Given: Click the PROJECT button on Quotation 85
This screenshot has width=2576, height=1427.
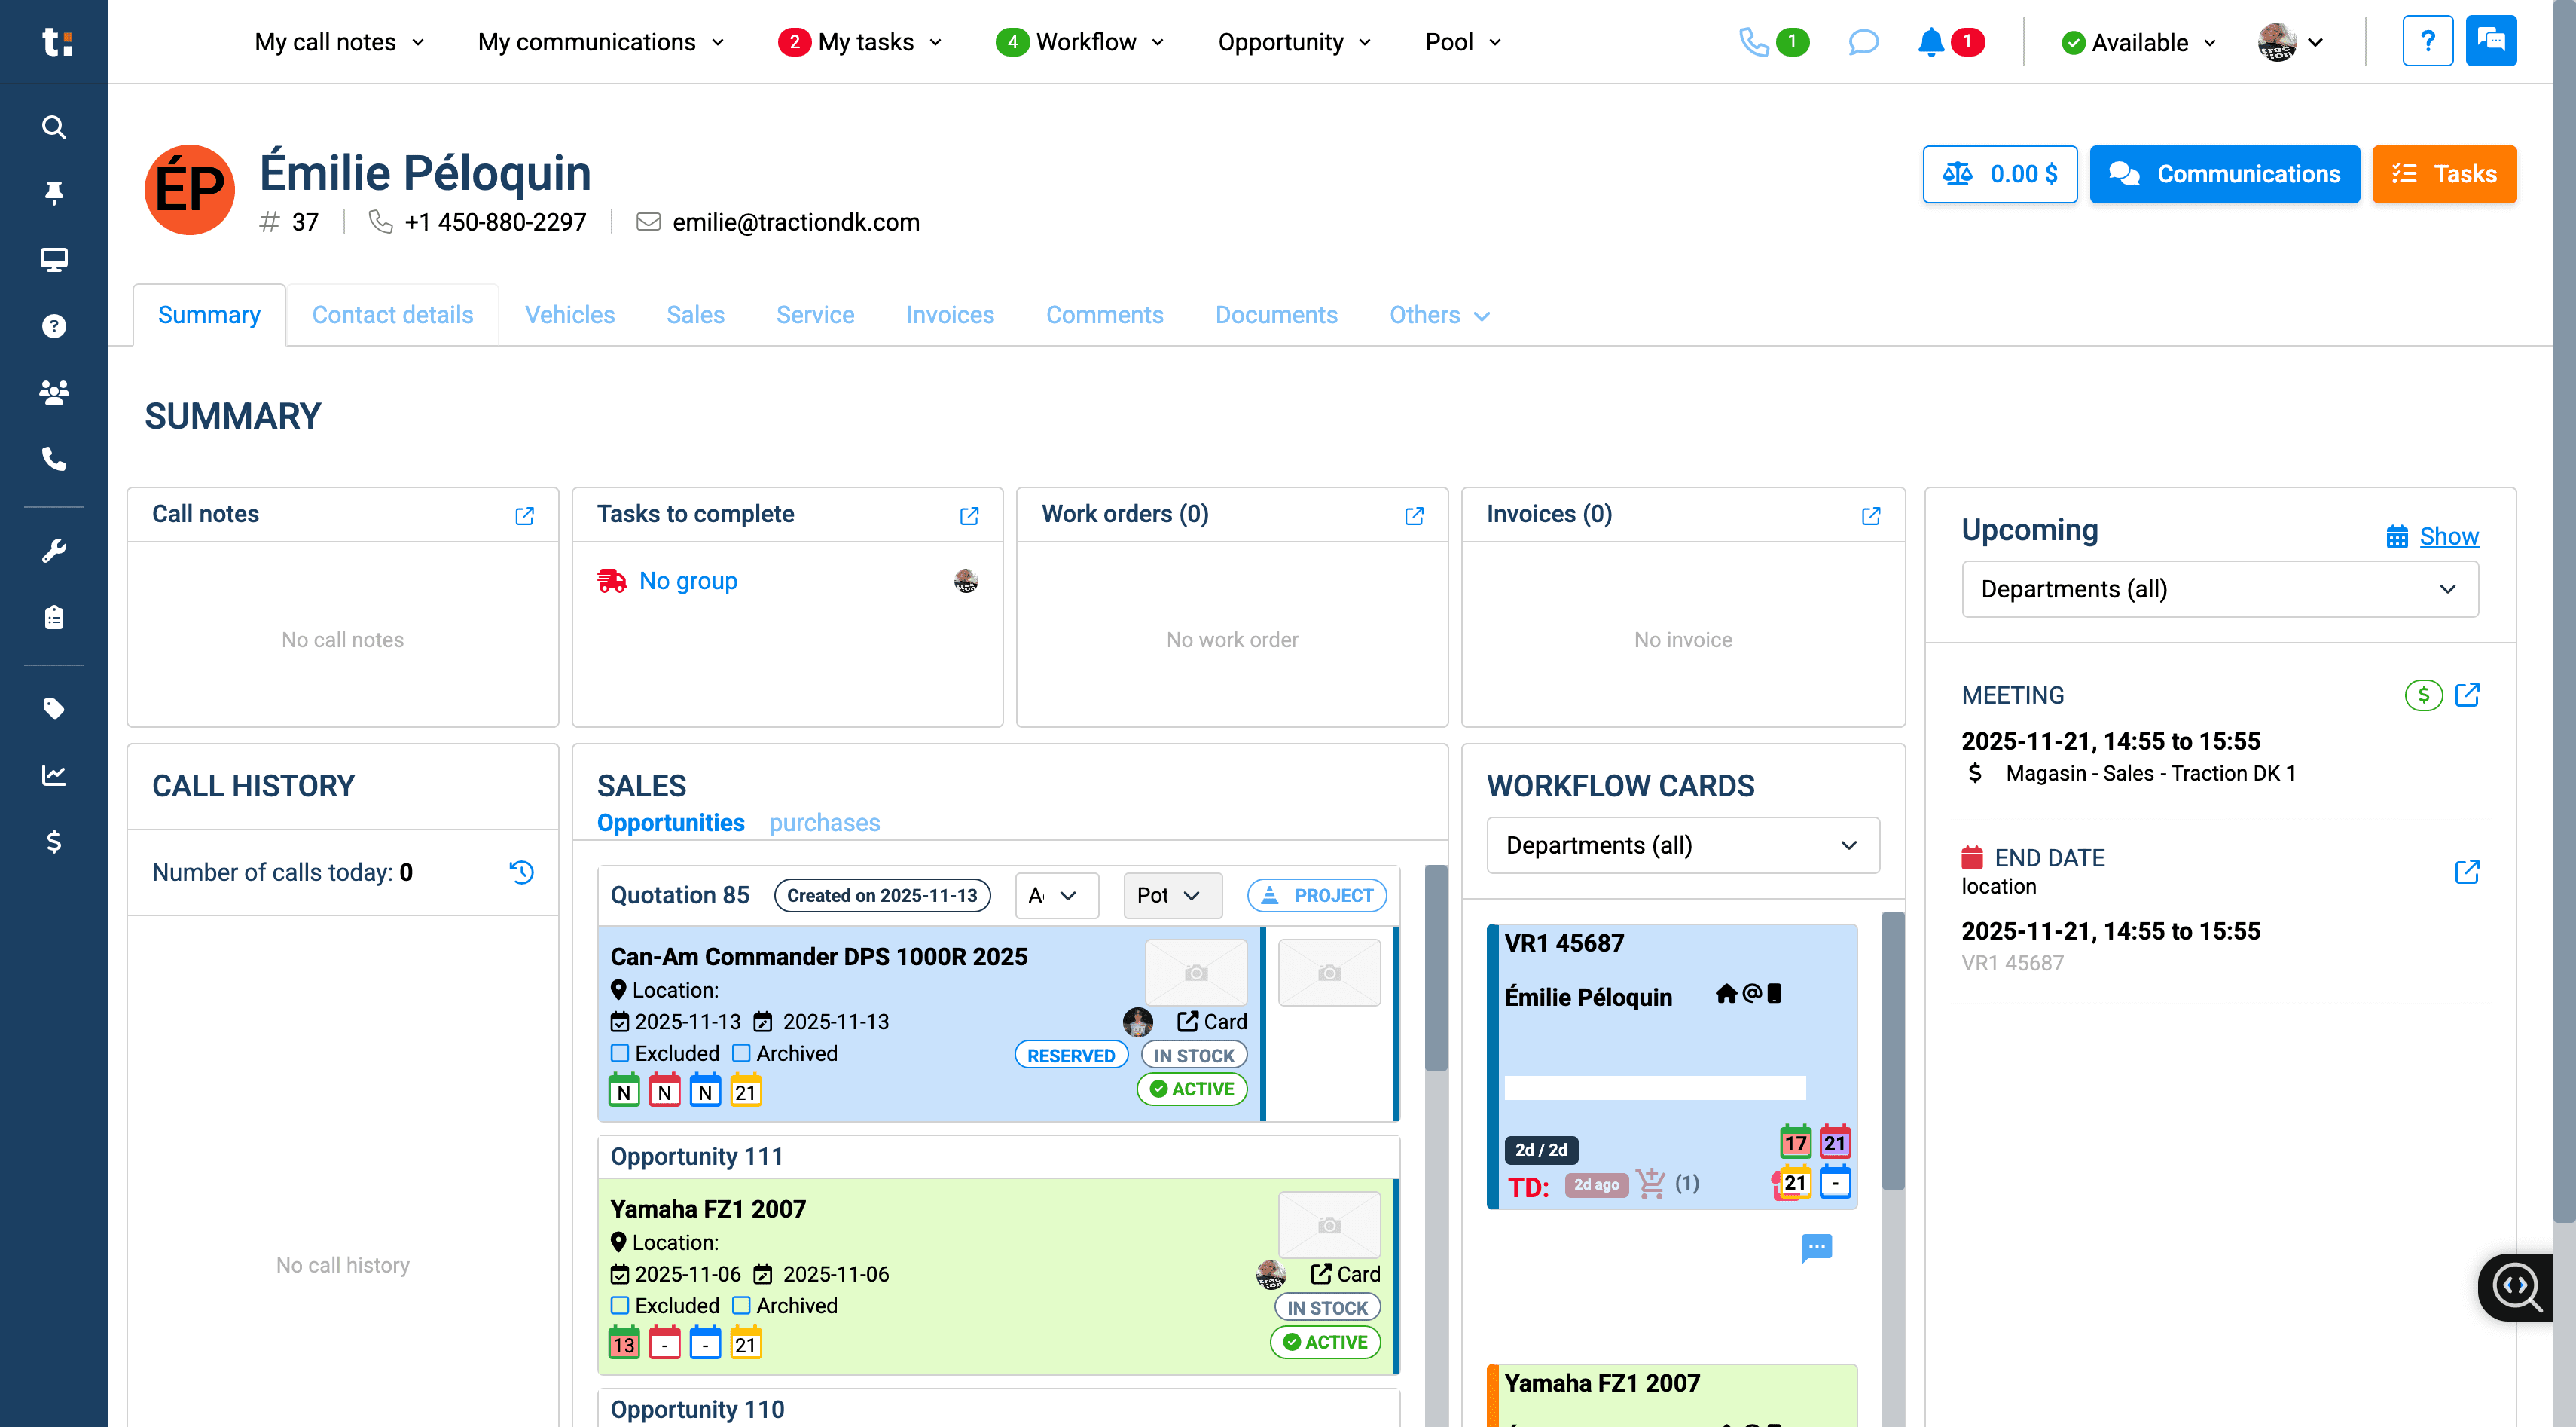Looking at the screenshot, I should 1317,895.
